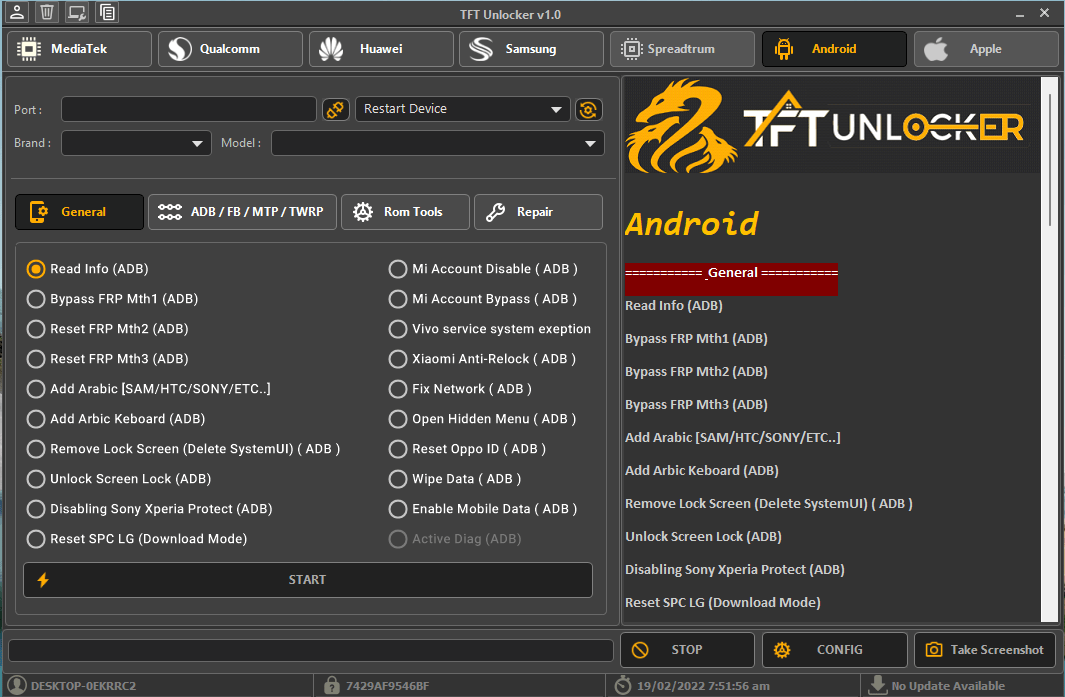Click the trash bin icon in title bar

[x=47, y=13]
